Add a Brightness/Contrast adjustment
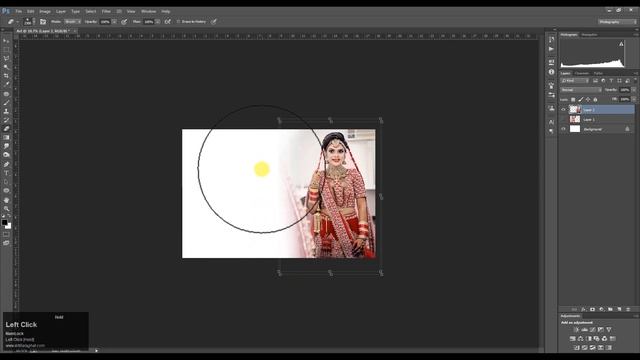 576,329
